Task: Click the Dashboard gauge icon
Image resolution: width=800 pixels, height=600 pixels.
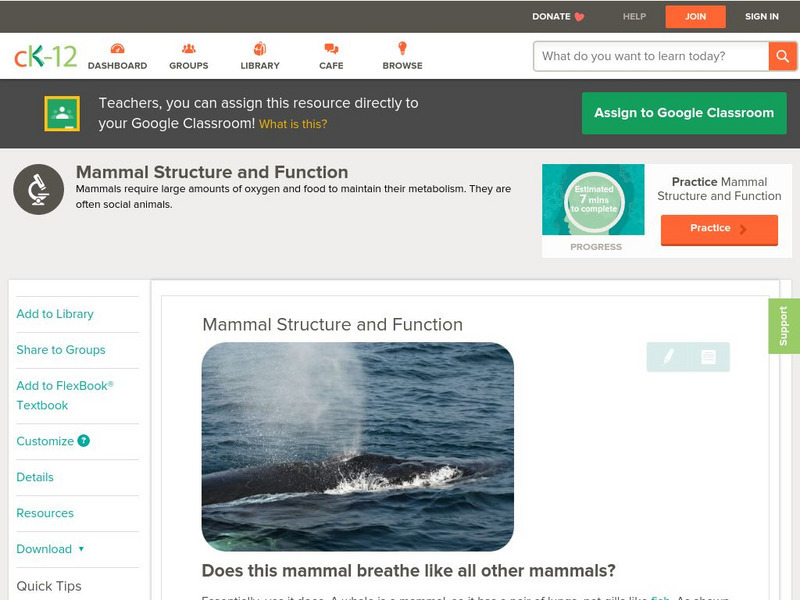Action: click(x=117, y=48)
